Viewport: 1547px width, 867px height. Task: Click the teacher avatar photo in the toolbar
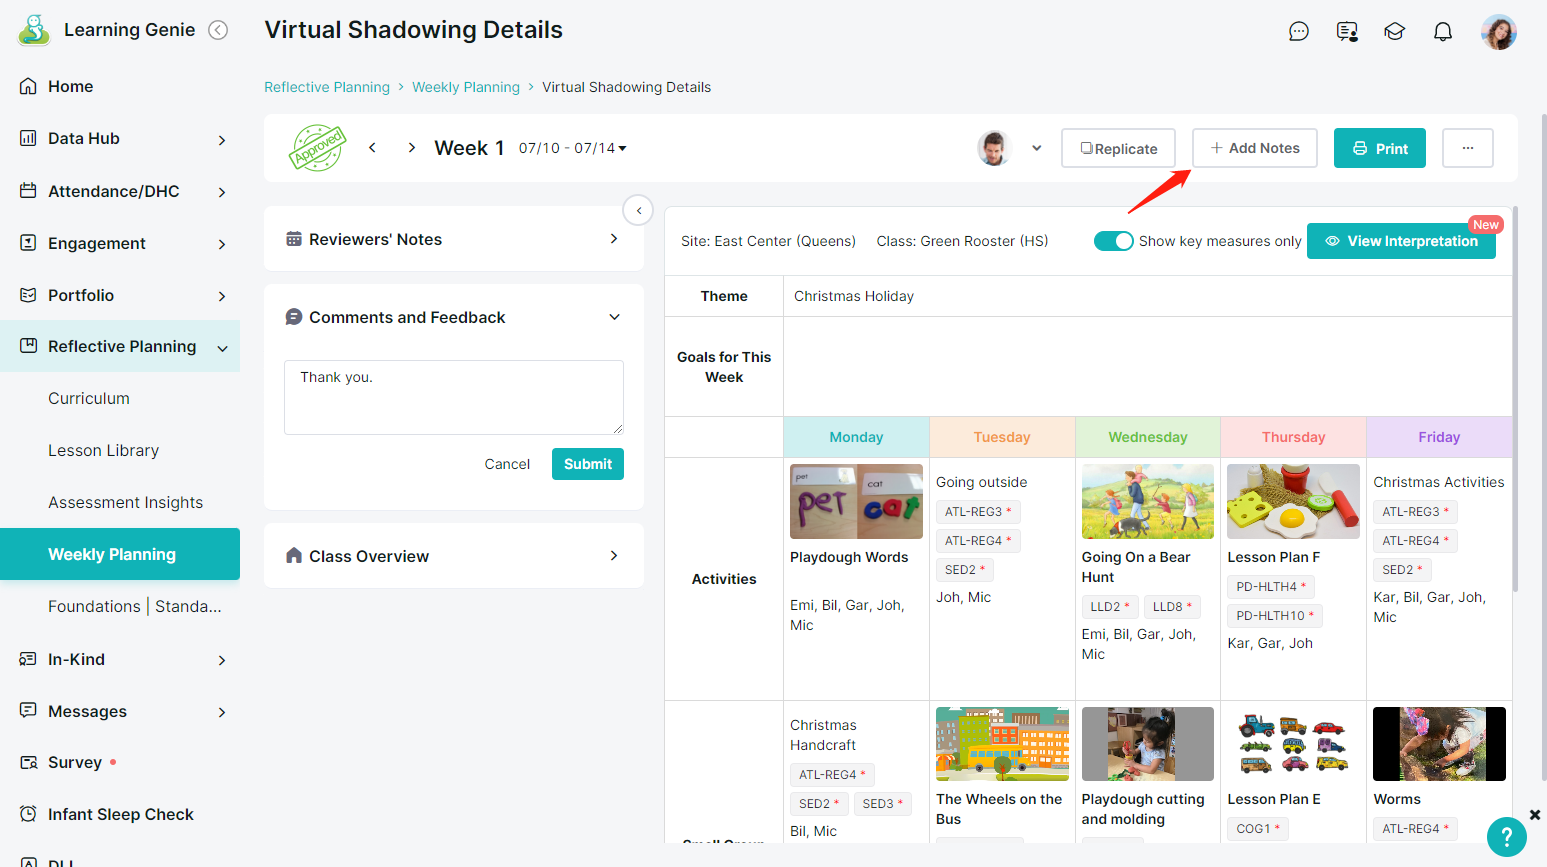click(x=994, y=148)
